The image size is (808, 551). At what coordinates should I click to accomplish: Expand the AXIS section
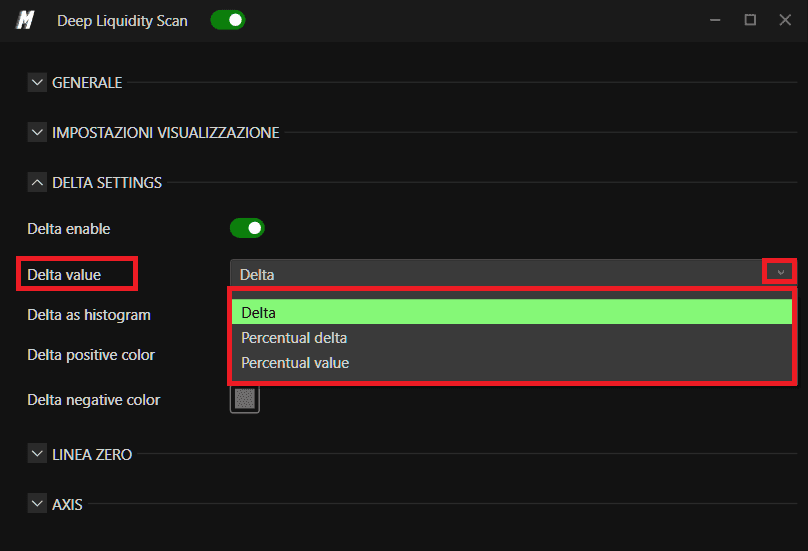[x=37, y=504]
